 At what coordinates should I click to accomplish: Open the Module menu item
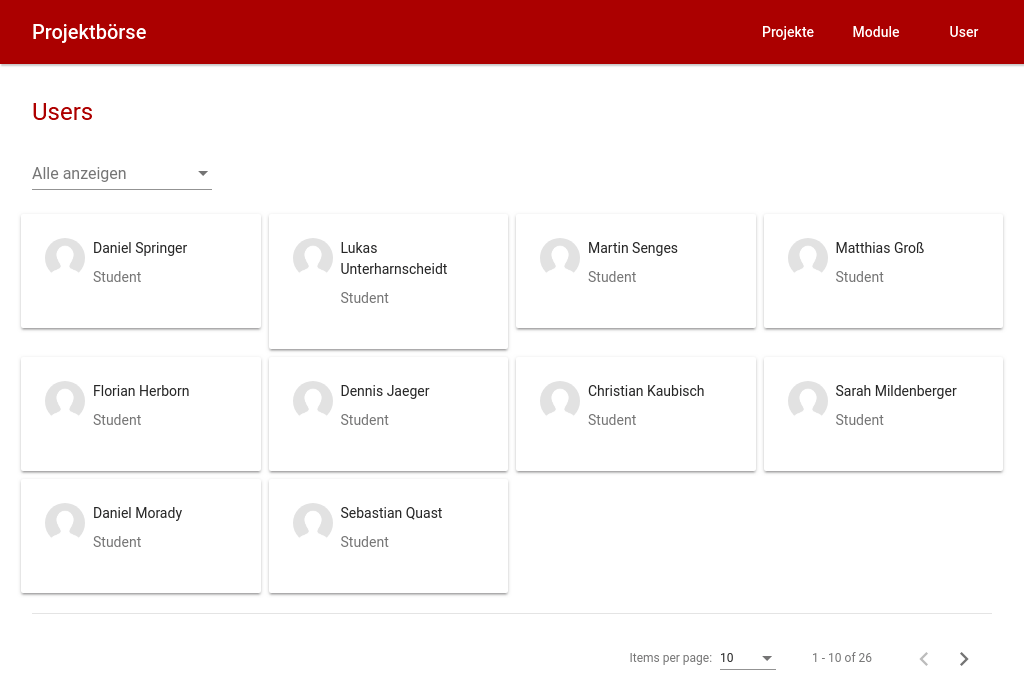(876, 32)
